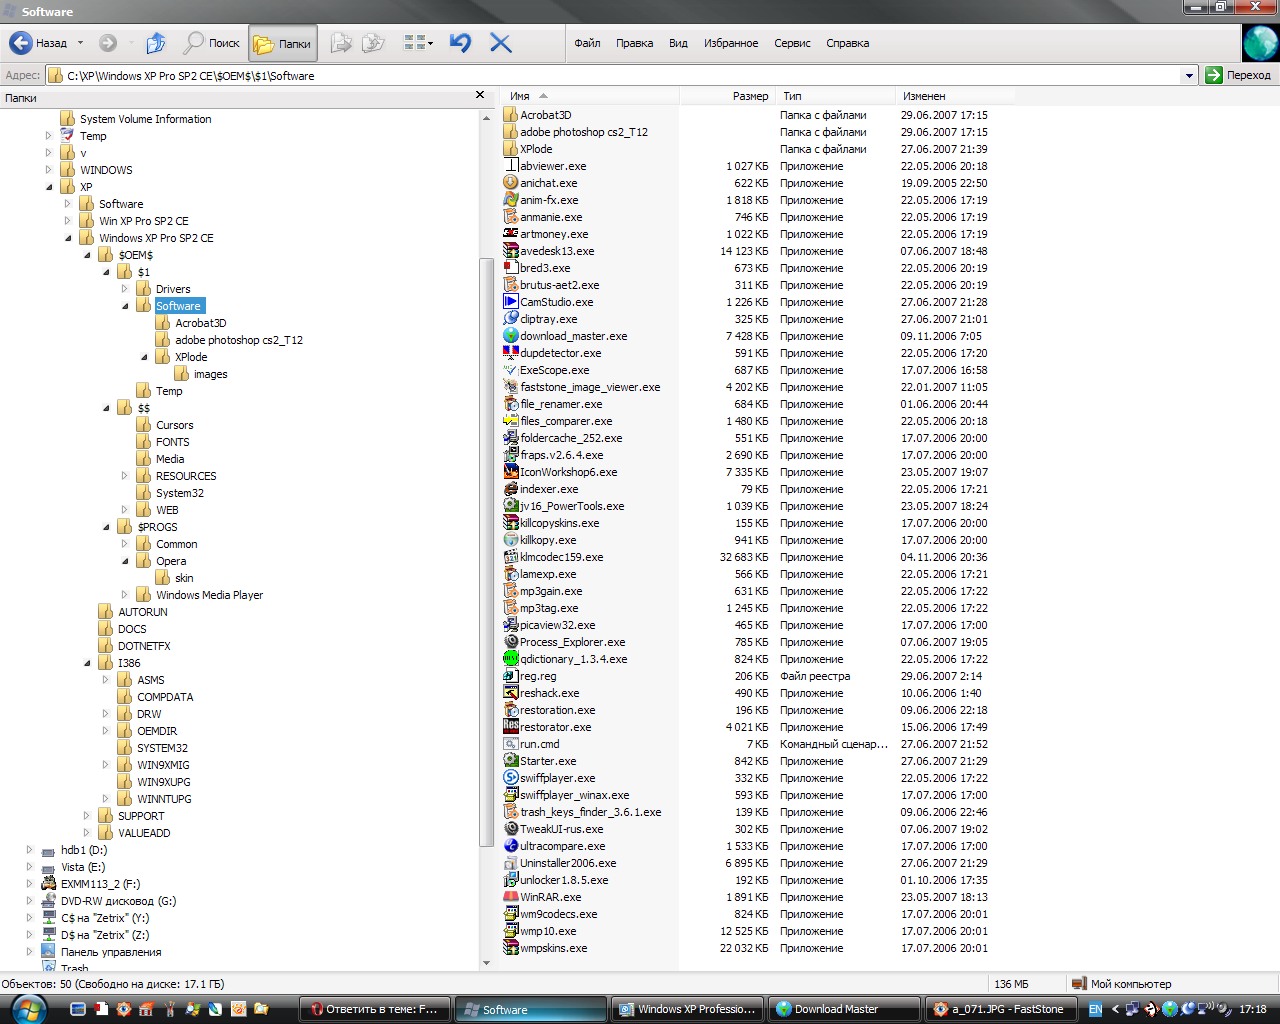Click the Process_Explorer.exe file
The width and height of the screenshot is (1280, 1024).
(x=572, y=642)
